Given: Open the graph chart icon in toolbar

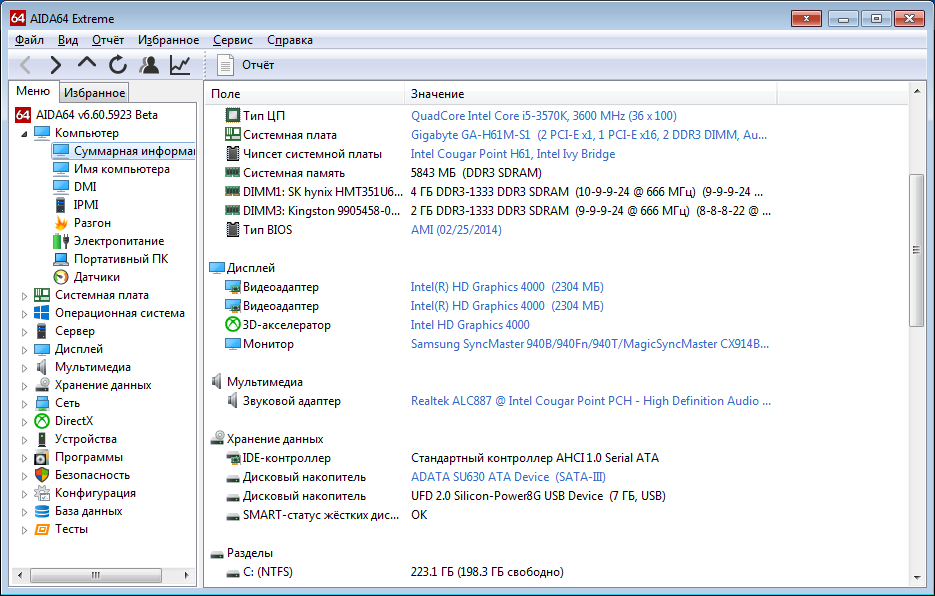Looking at the screenshot, I should (180, 65).
